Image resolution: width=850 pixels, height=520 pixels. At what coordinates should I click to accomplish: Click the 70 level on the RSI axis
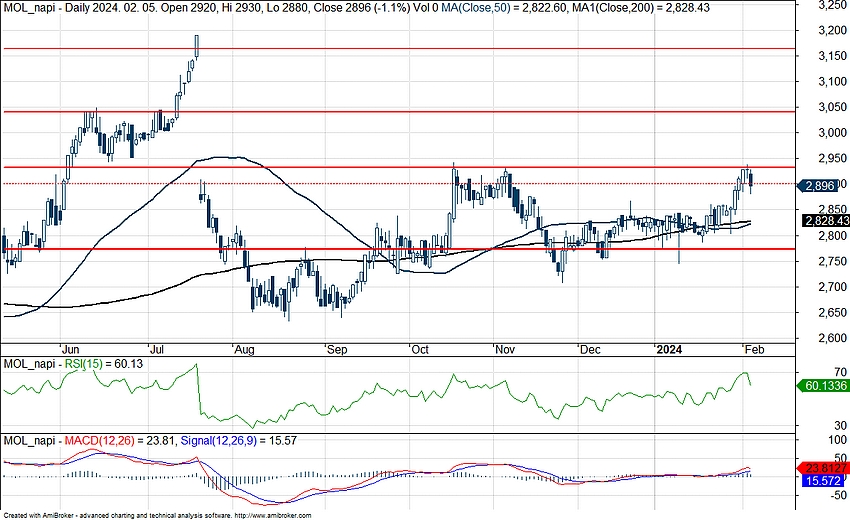841,372
